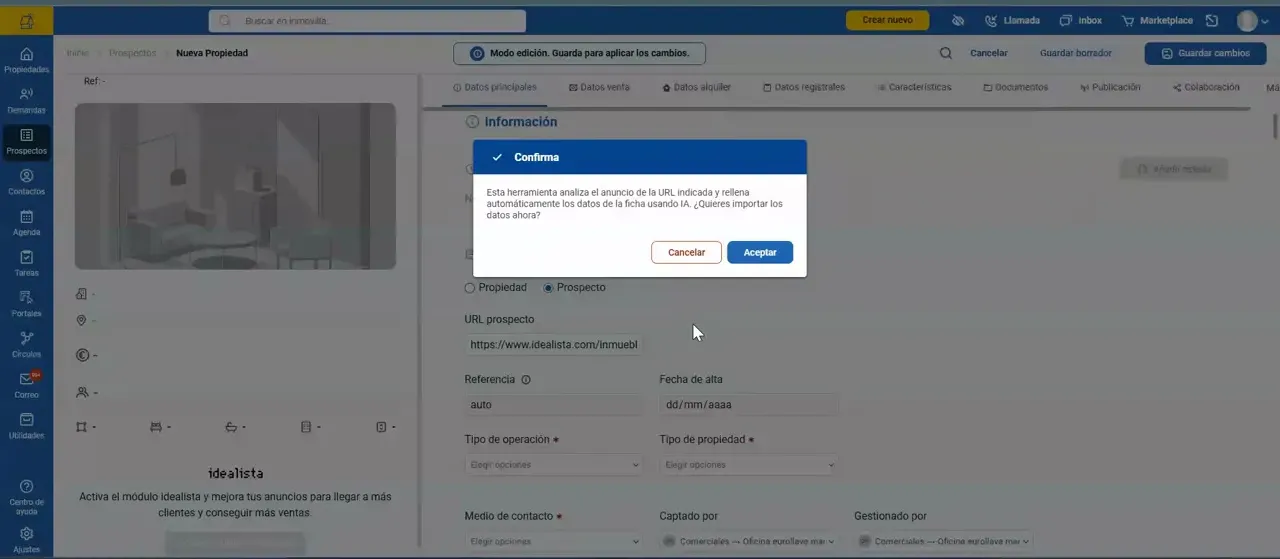Screen dimensions: 1280x559
Task: Click the hidden-eye icon in top bar
Action: (957, 20)
